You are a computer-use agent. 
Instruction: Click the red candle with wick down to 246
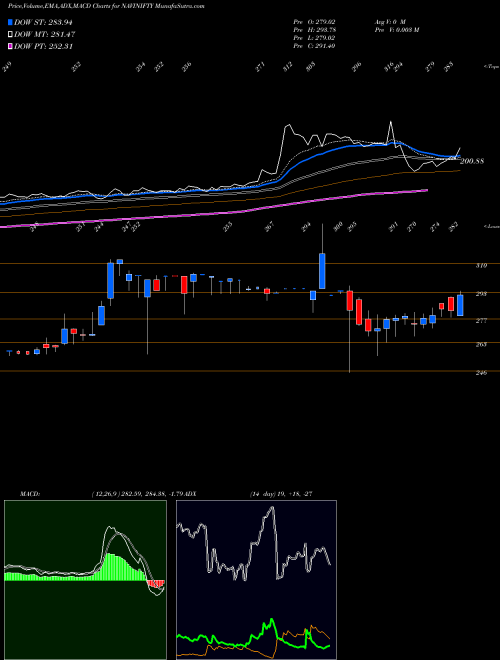click(x=350, y=301)
